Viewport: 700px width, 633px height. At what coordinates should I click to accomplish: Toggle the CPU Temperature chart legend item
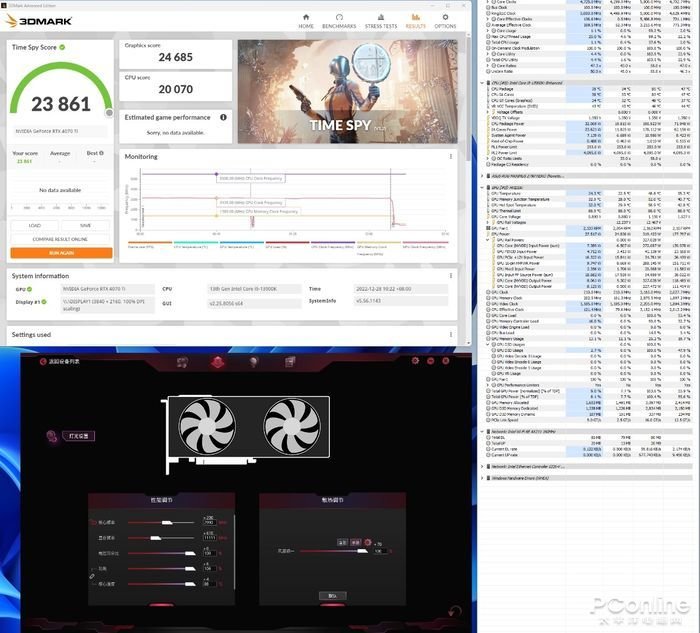point(196,246)
